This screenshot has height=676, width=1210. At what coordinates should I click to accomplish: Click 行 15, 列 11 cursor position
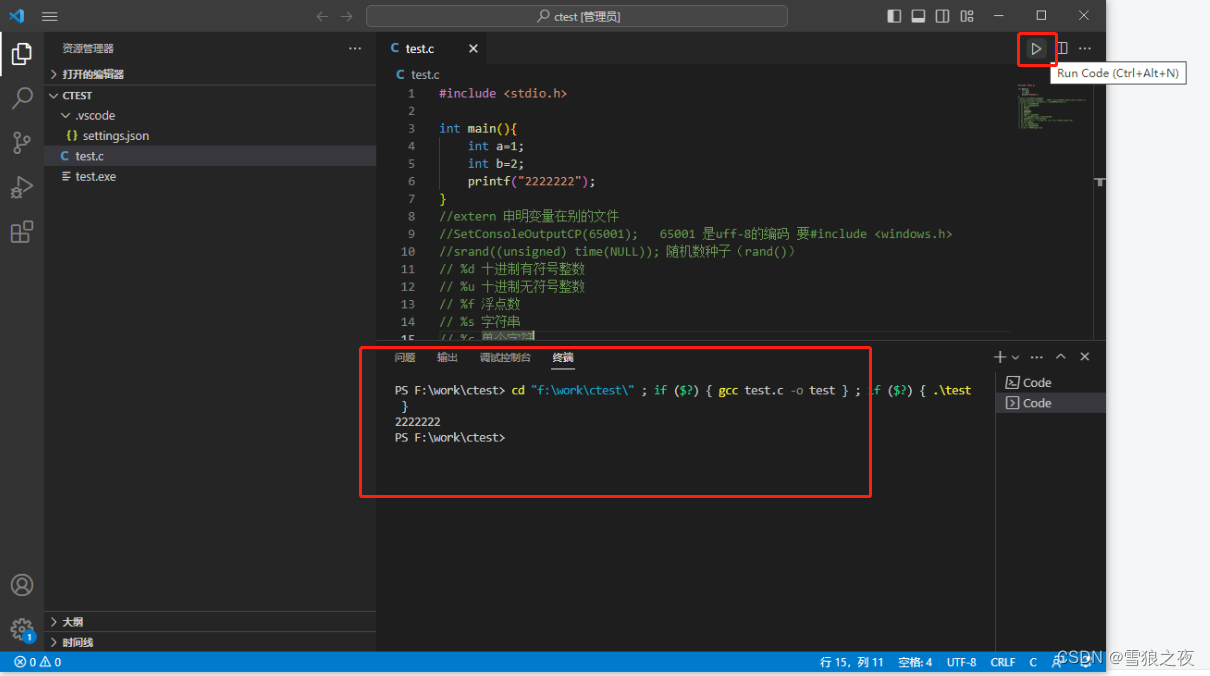(852, 662)
